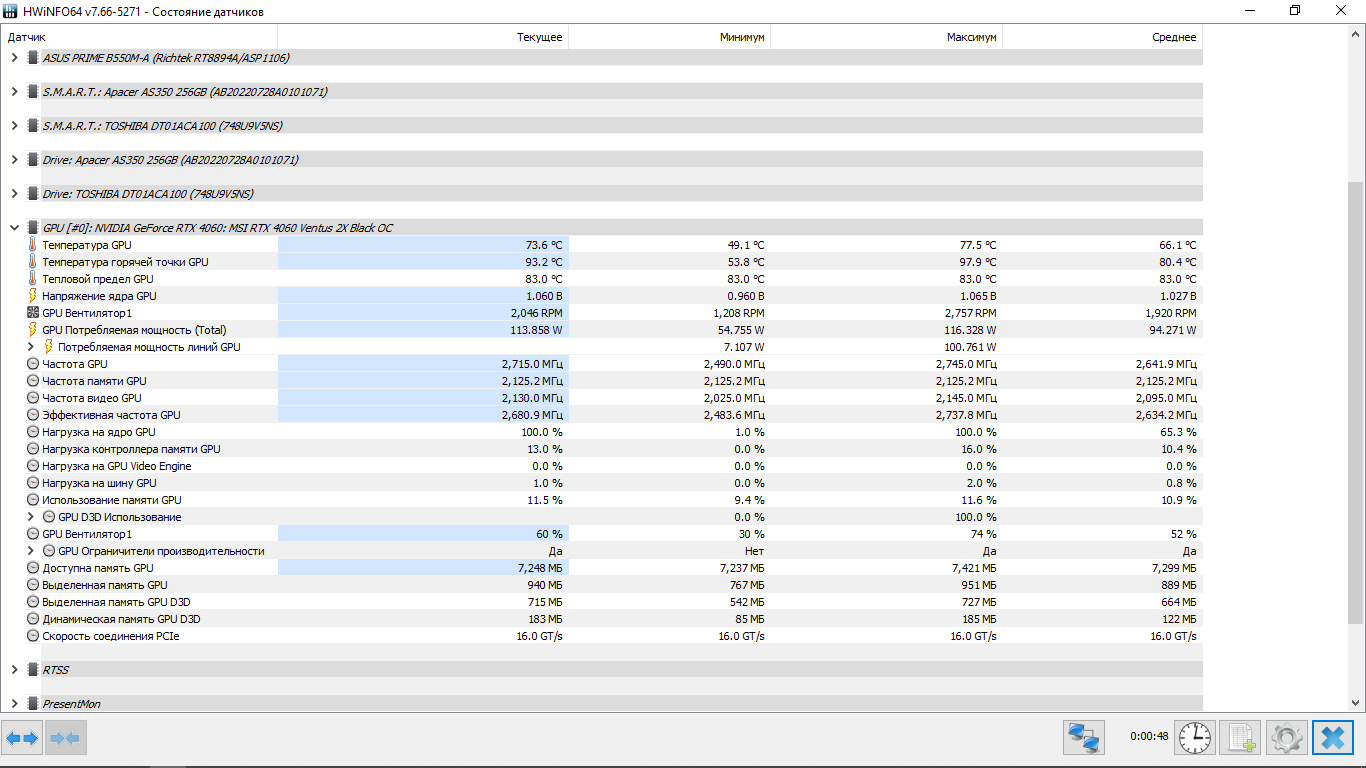Click circle icon beside Нагрузка на ядро GPU
This screenshot has height=768, width=1366.
pos(32,432)
